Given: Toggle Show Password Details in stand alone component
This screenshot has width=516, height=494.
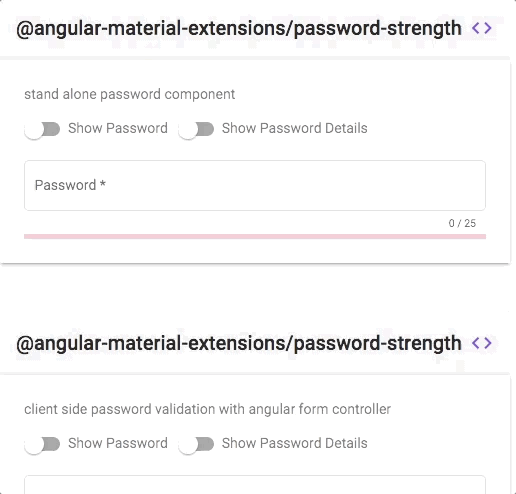Looking at the screenshot, I should point(196,129).
